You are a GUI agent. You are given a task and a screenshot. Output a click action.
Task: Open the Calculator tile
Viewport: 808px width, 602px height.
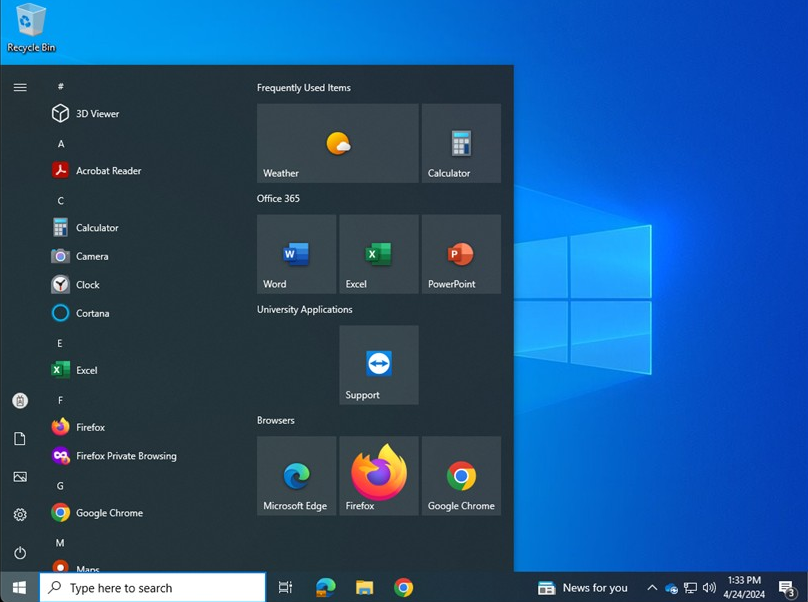[x=461, y=143]
